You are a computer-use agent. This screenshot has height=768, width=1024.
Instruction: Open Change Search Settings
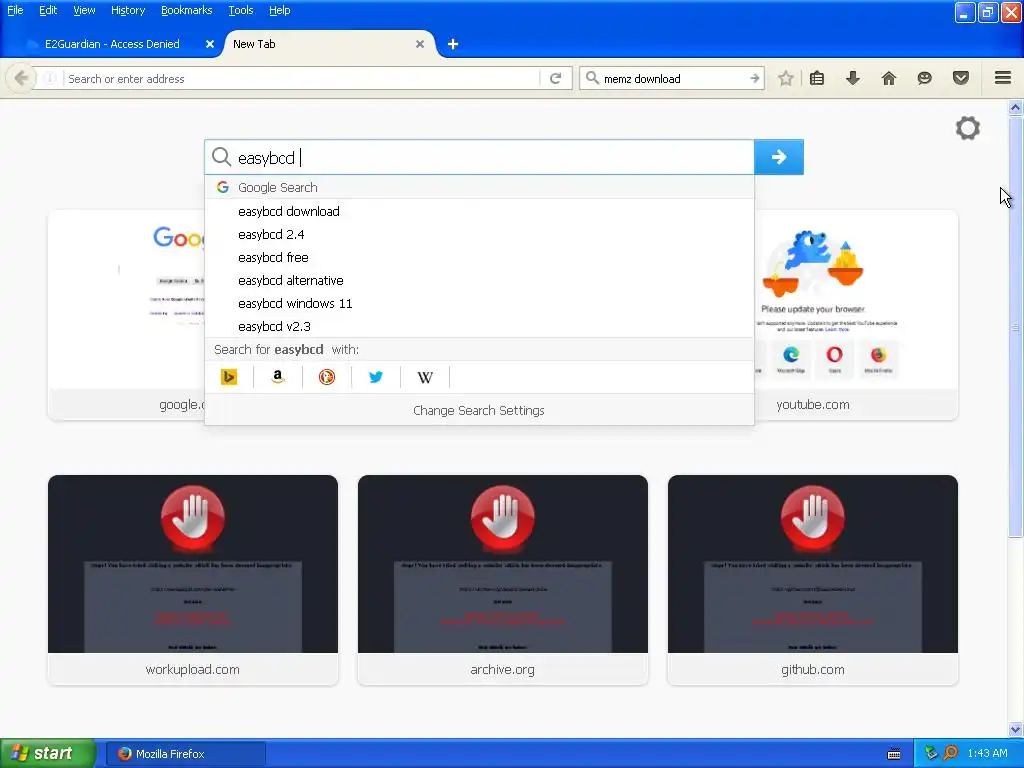tap(479, 410)
